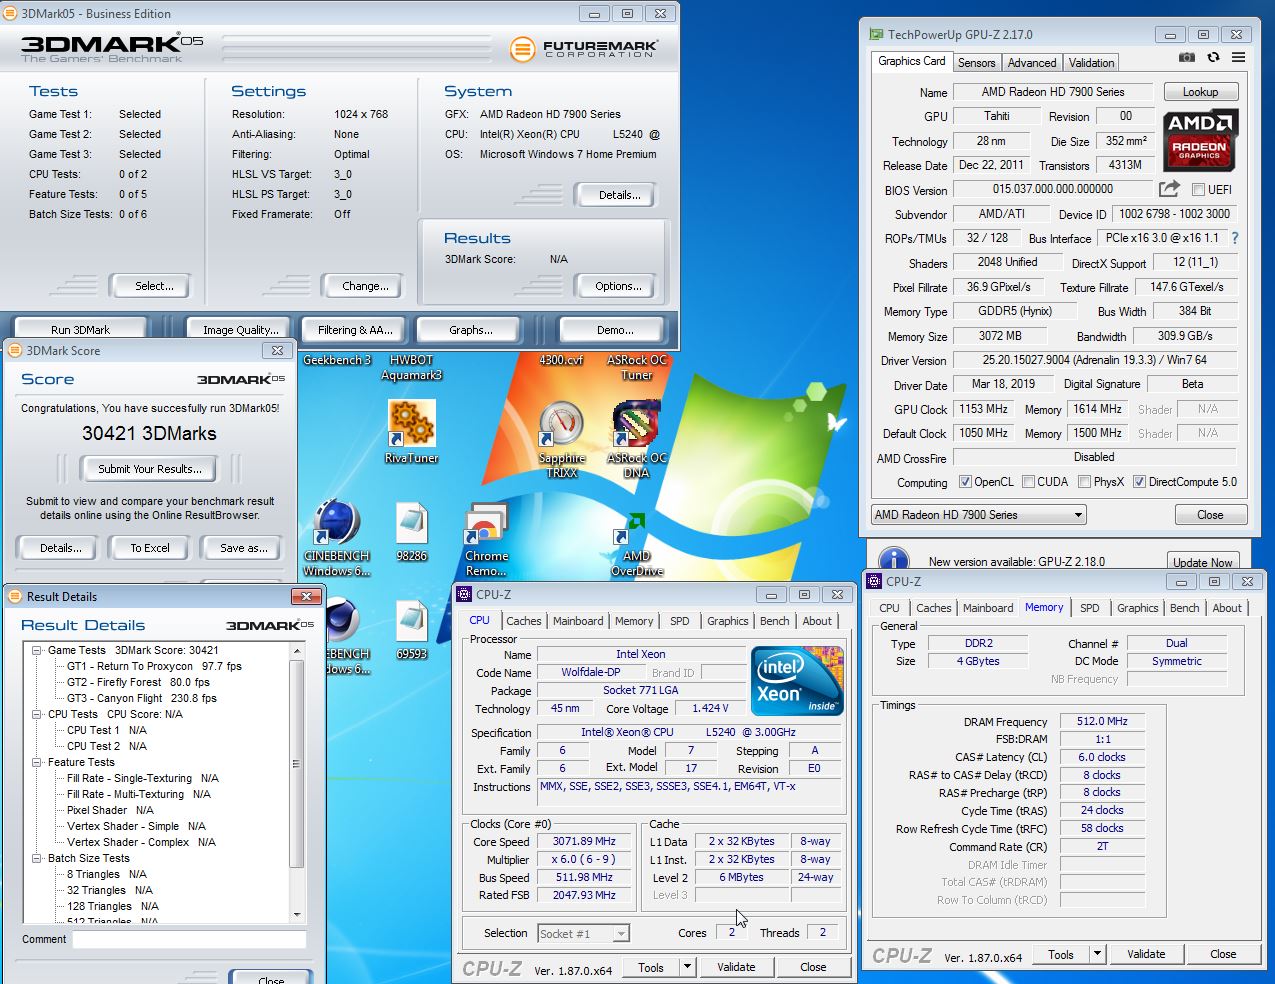Viewport: 1275px width, 984px height.
Task: Toggle the OpenCL checkbox
Action: [x=965, y=482]
